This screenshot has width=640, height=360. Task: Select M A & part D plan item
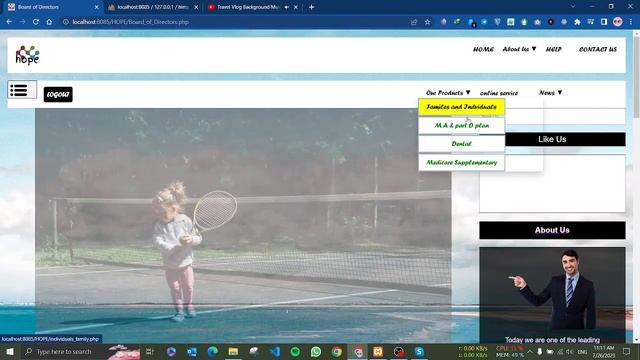point(461,125)
